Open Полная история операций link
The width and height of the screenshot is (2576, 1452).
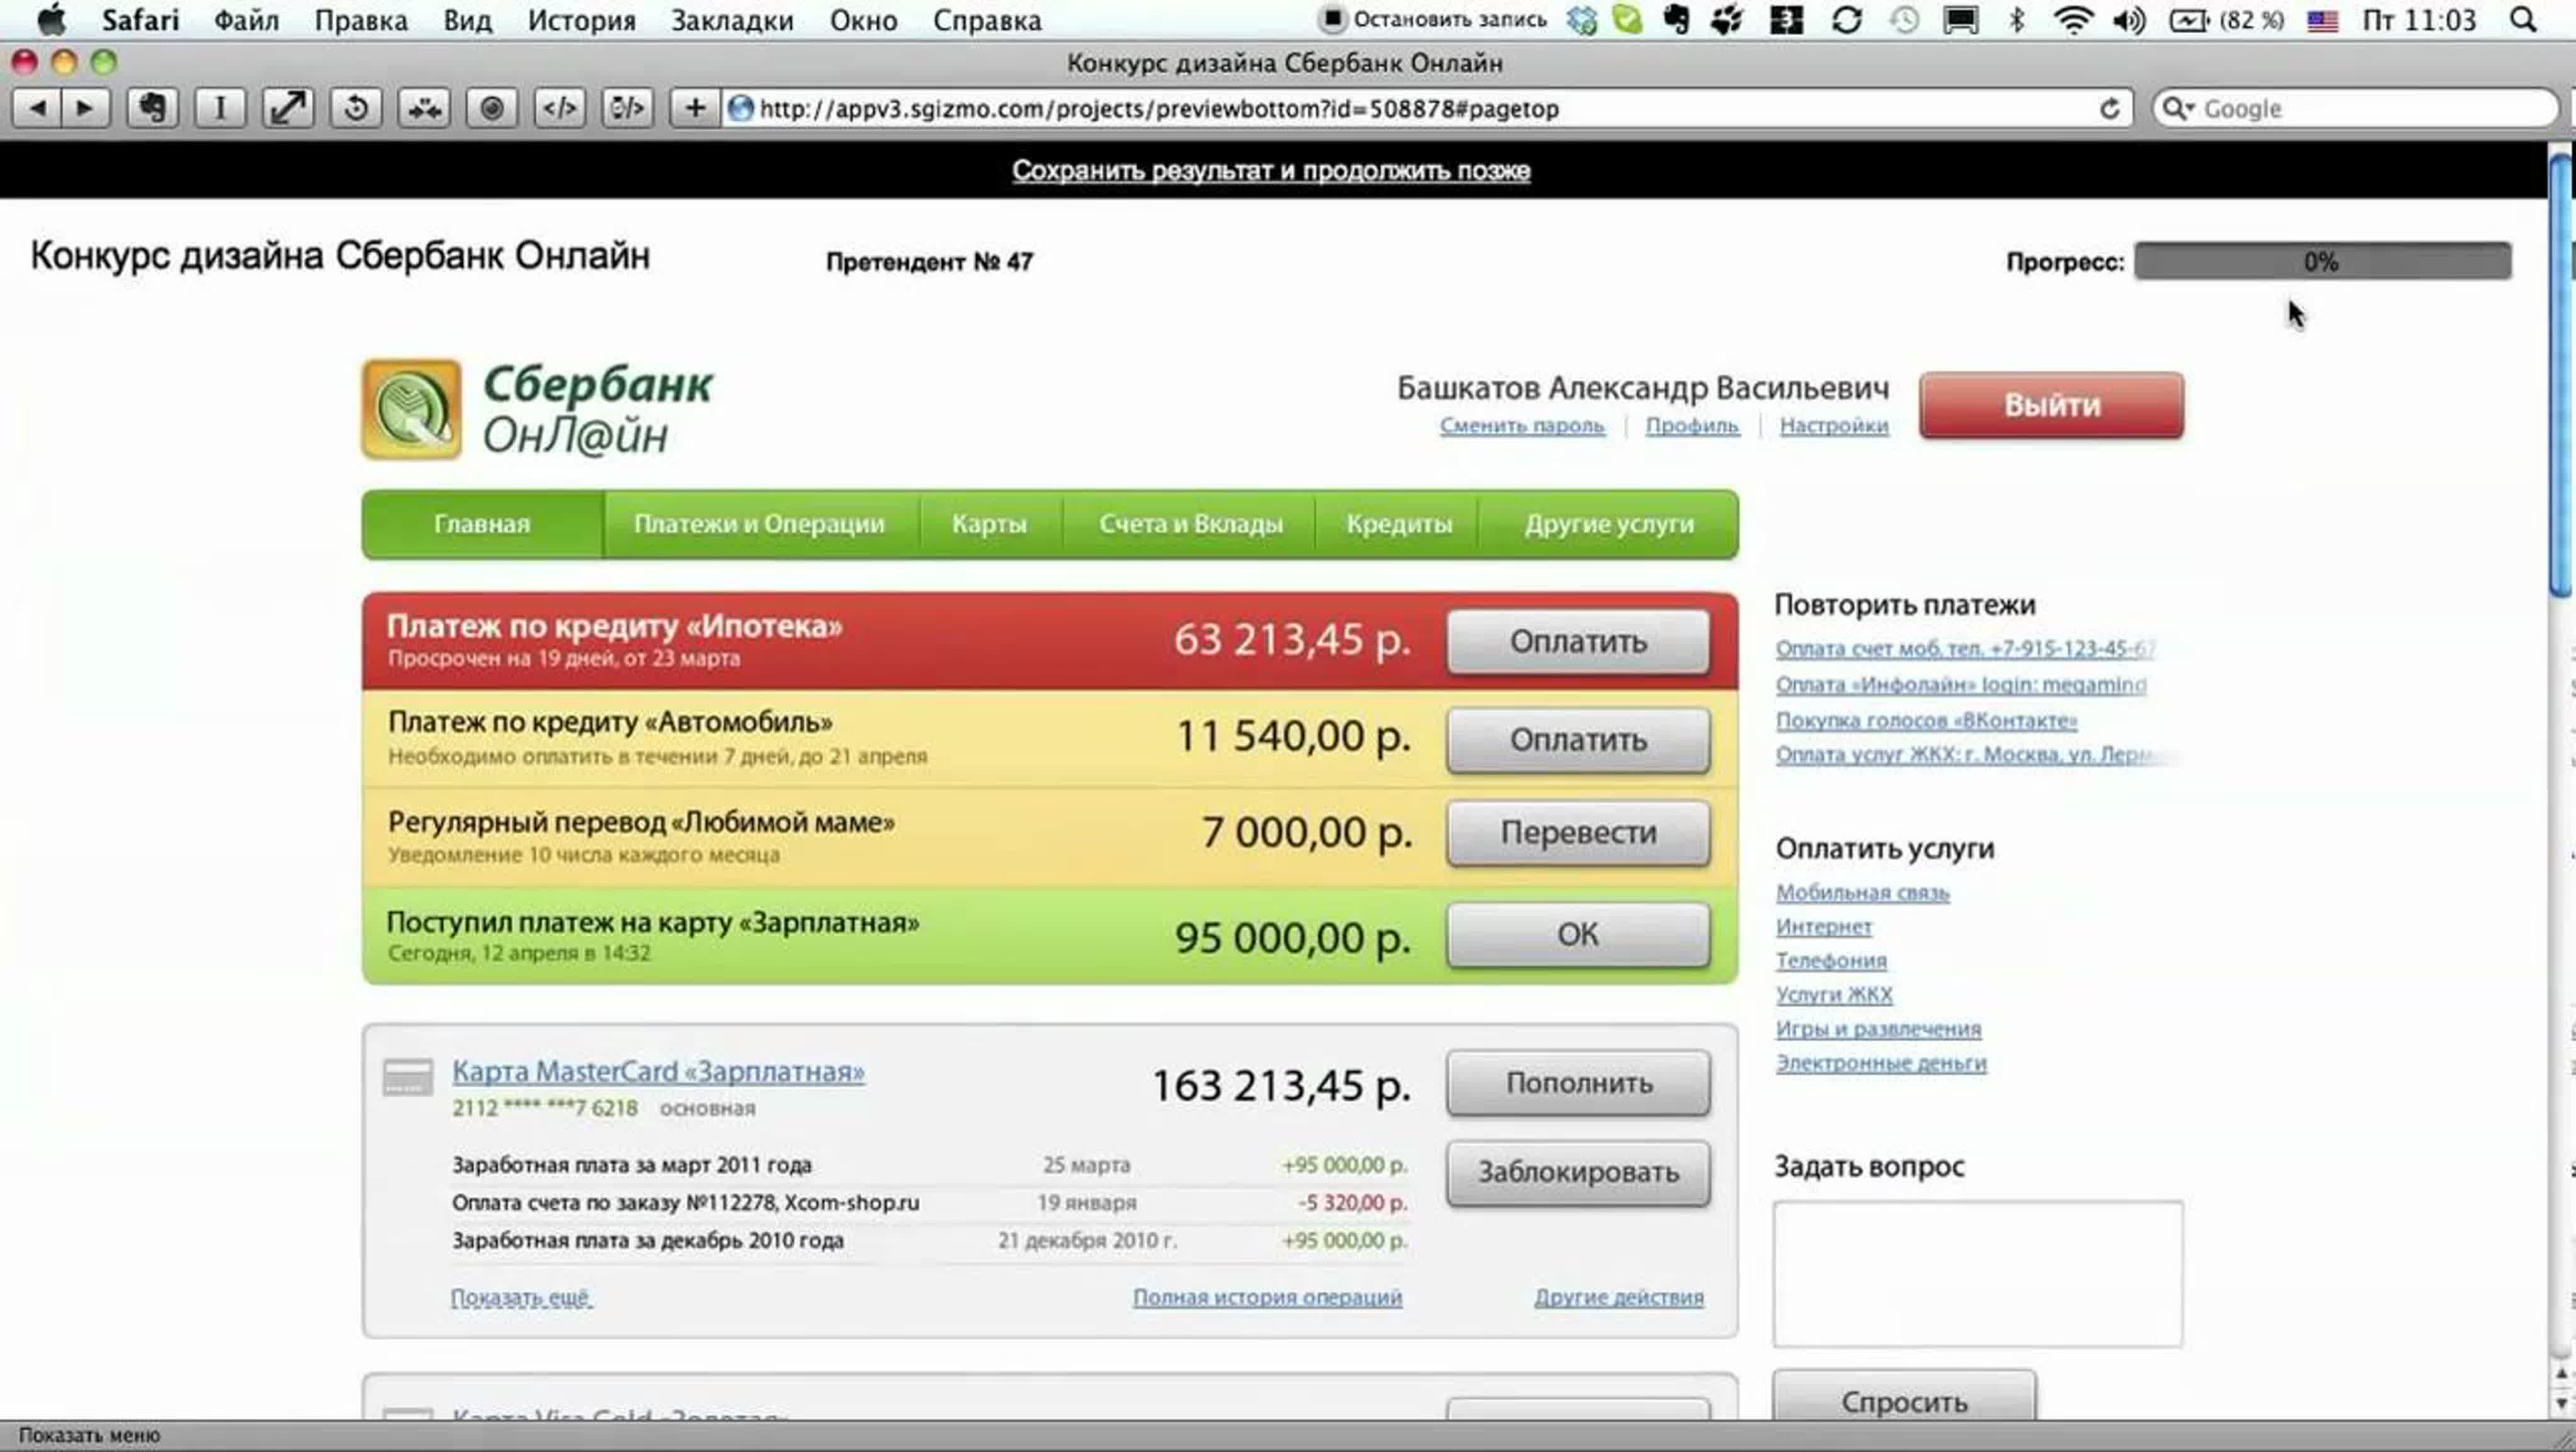[1267, 1297]
